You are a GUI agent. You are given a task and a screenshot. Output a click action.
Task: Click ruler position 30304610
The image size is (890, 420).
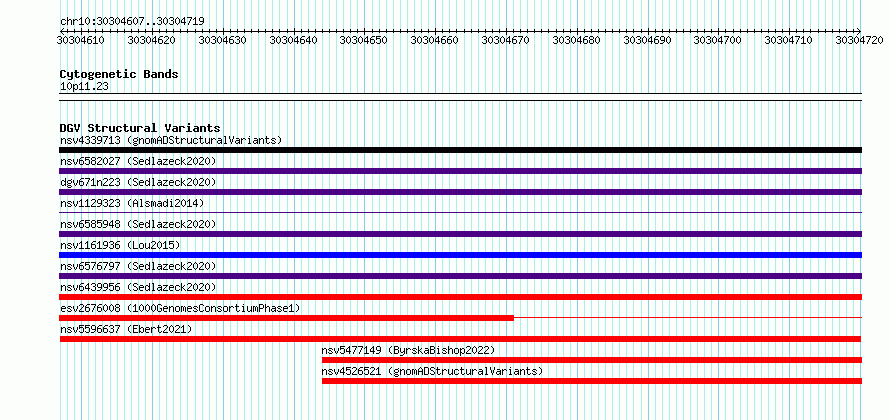[81, 40]
